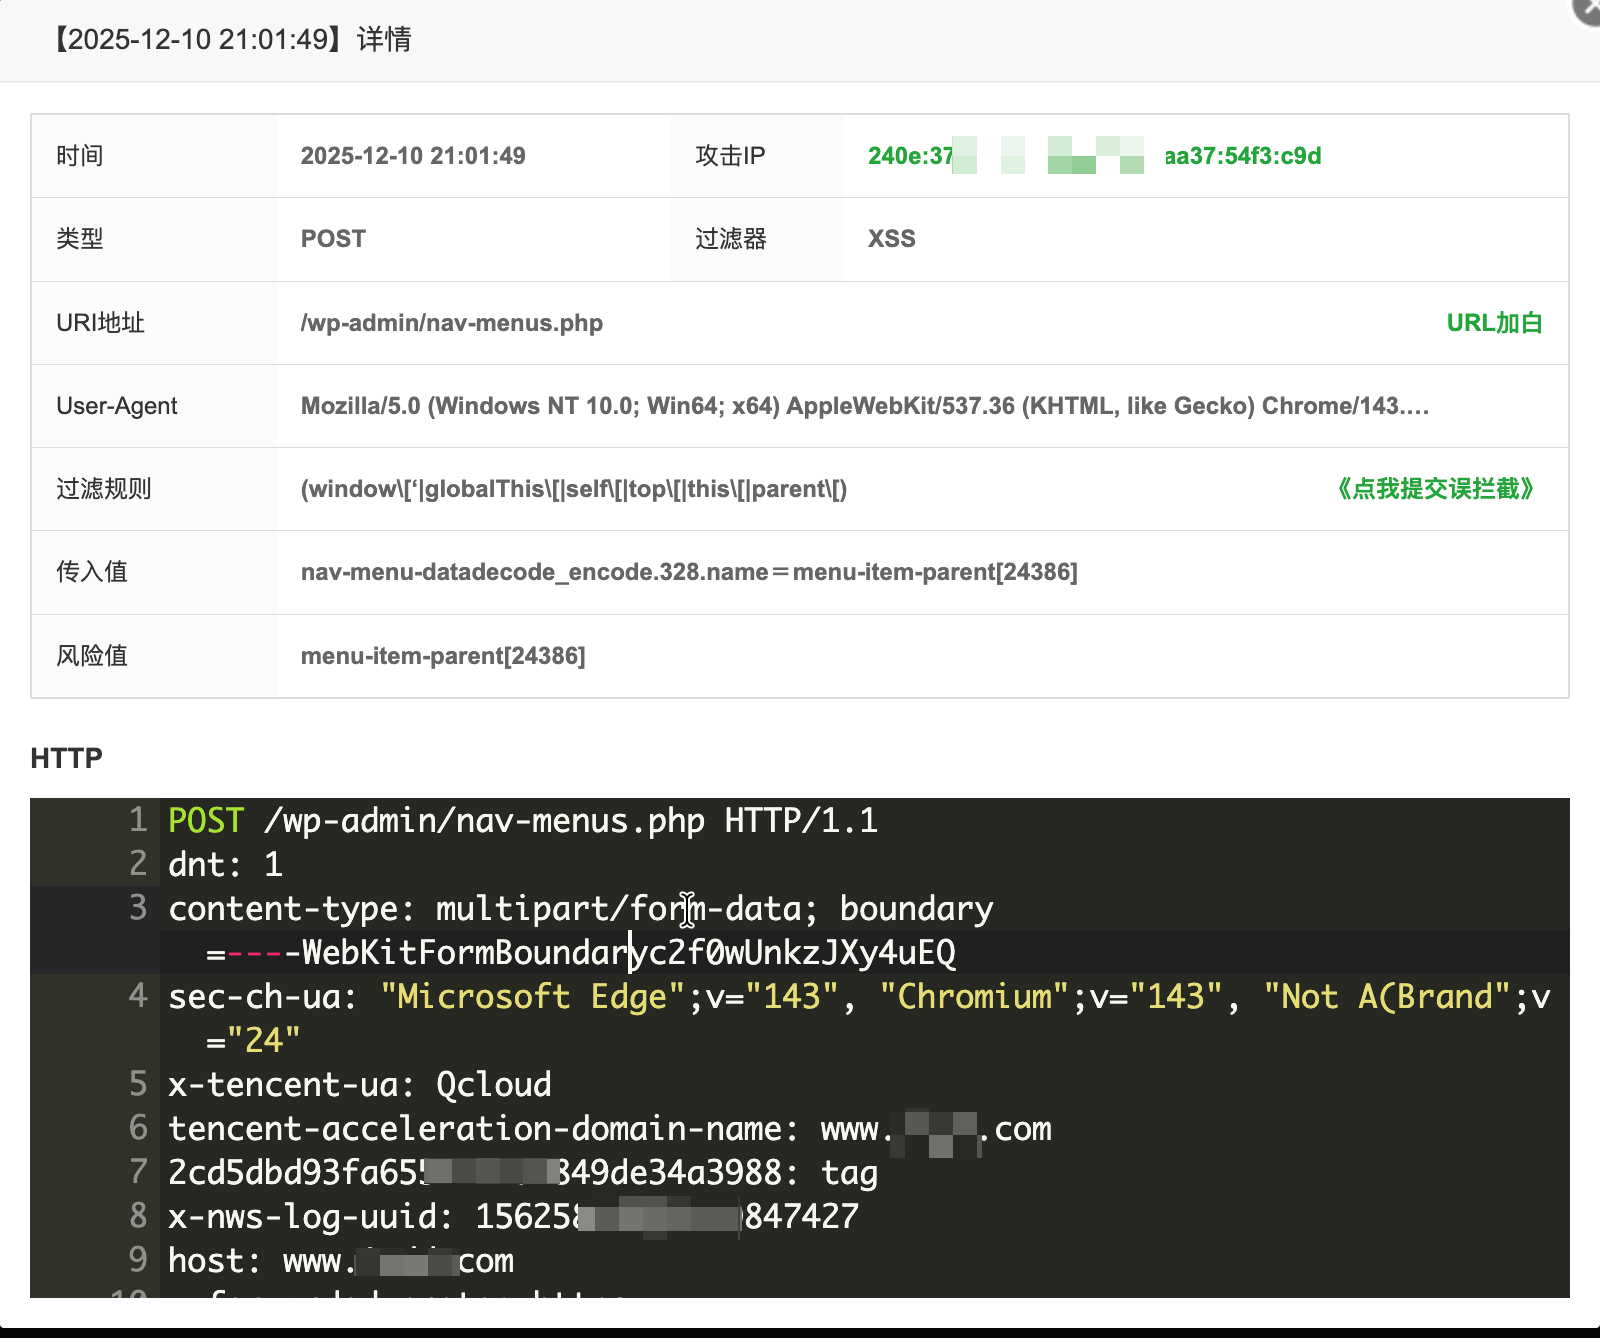Click the POST keyword in code line 1
Screen dimensions: 1600x1338
[206, 821]
